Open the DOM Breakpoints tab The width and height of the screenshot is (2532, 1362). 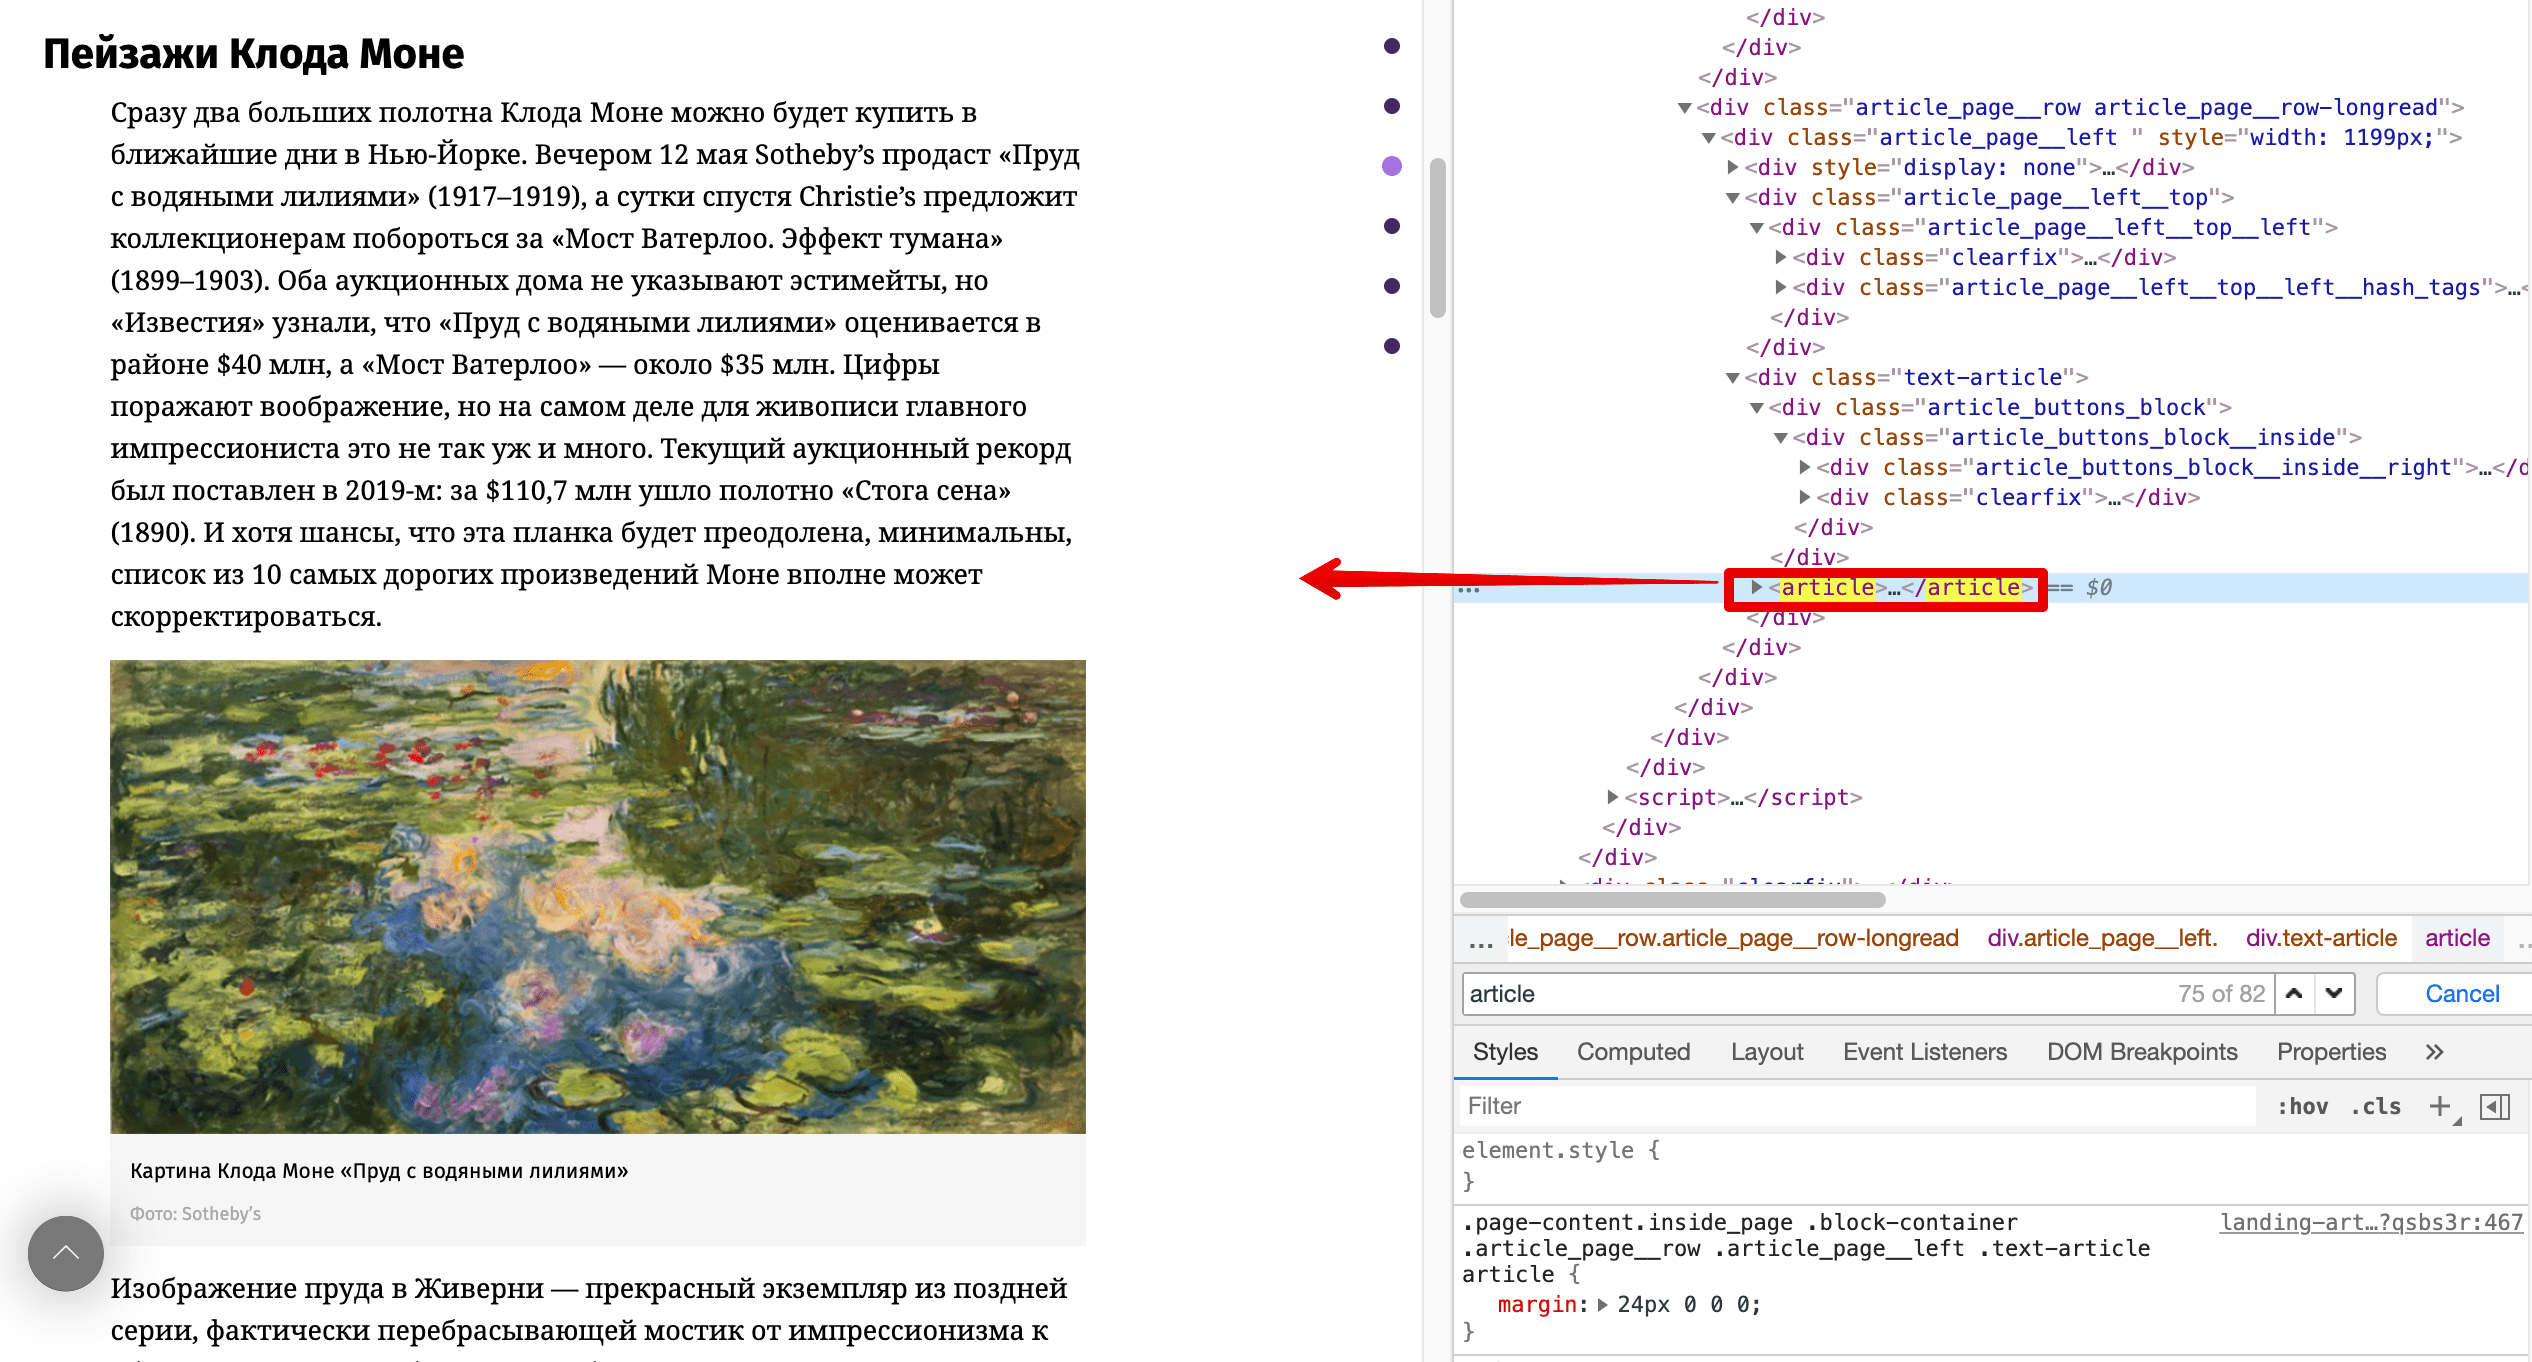pyautogui.click(x=2142, y=1052)
